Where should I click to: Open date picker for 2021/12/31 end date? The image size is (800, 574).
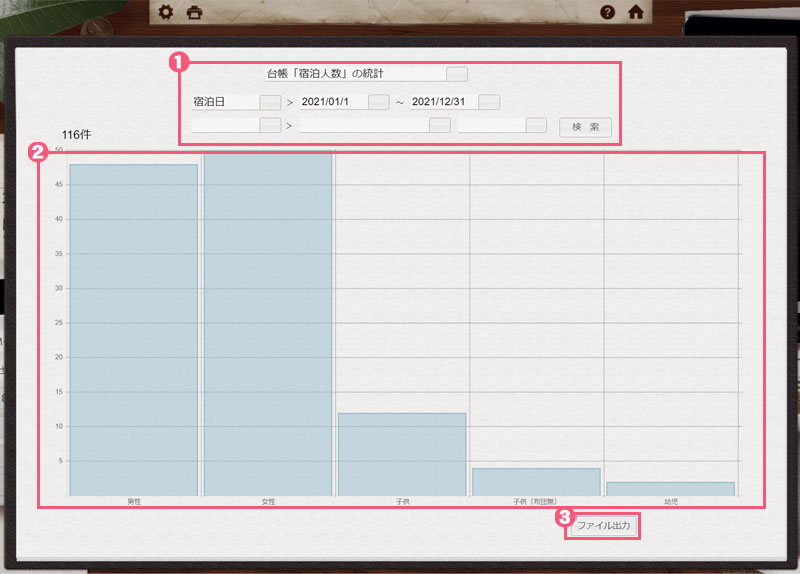pyautogui.click(x=488, y=102)
